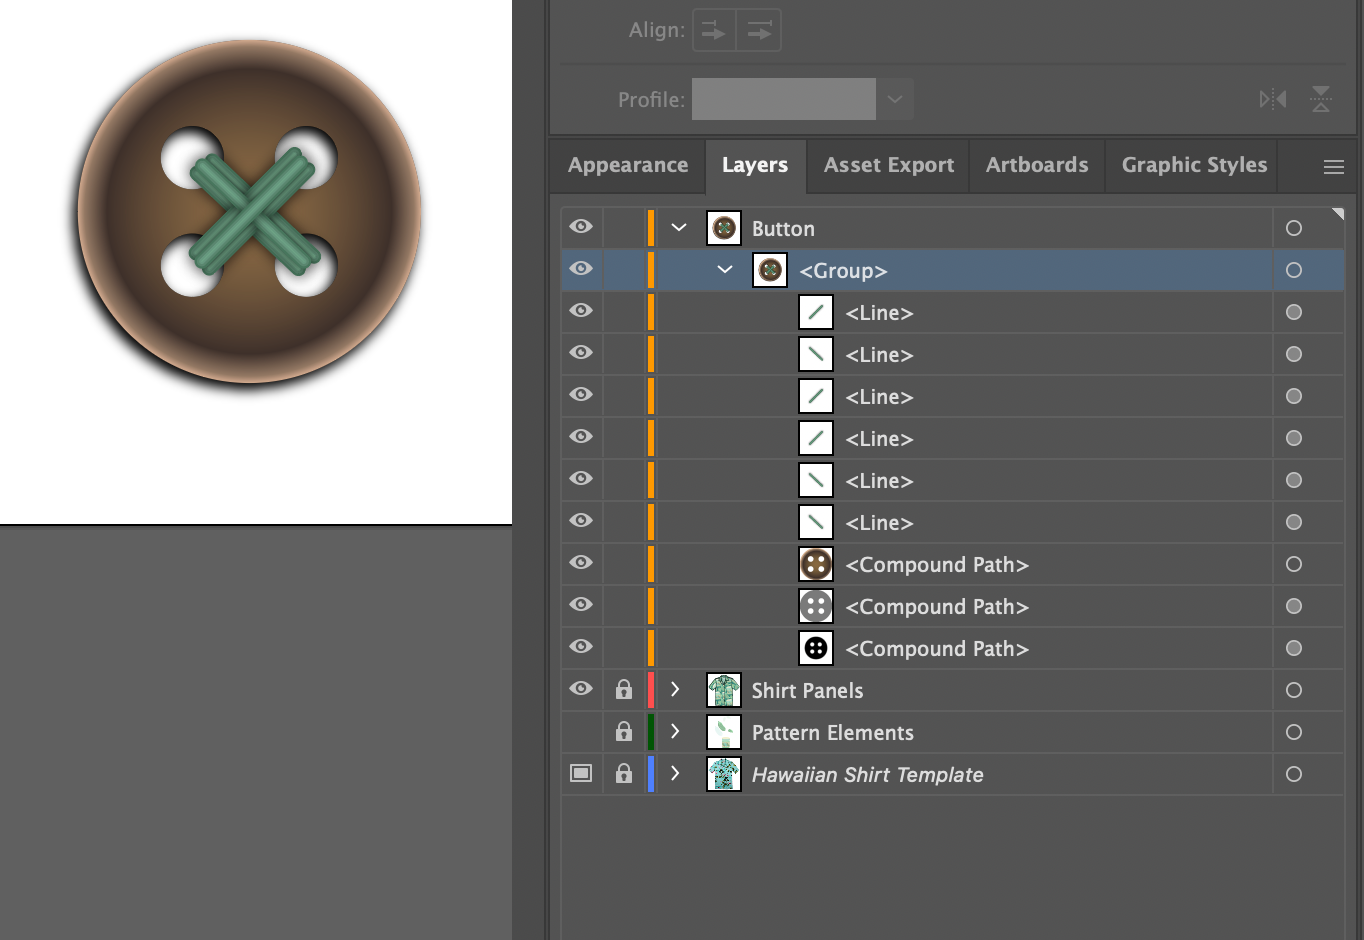Click the Pattern Elements layer thumbnail

coord(724,732)
